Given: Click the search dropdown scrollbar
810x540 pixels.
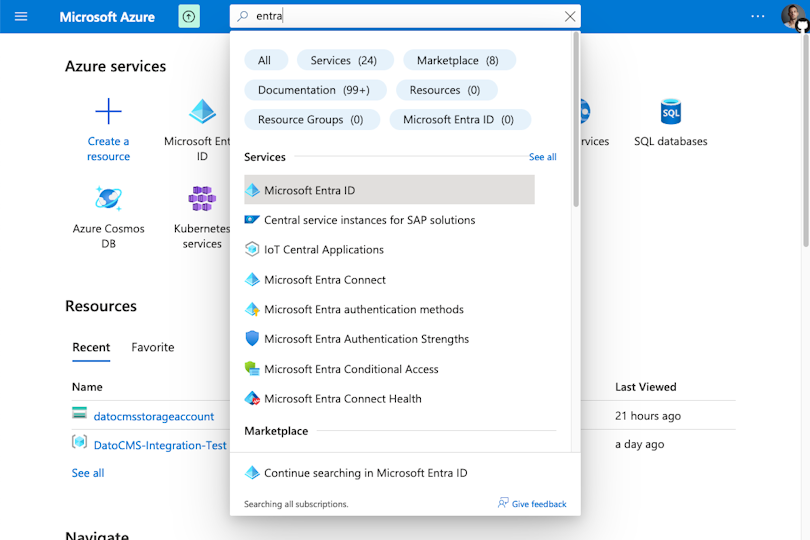Looking at the screenshot, I should pyautogui.click(x=576, y=120).
